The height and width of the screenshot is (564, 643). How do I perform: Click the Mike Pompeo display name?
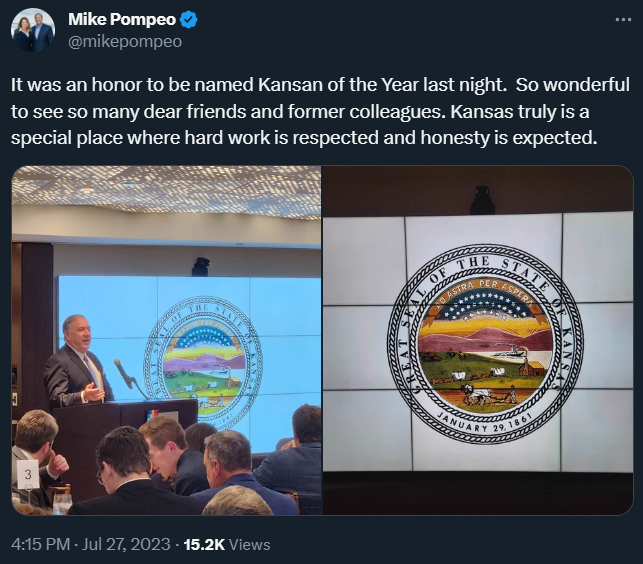[x=122, y=19]
